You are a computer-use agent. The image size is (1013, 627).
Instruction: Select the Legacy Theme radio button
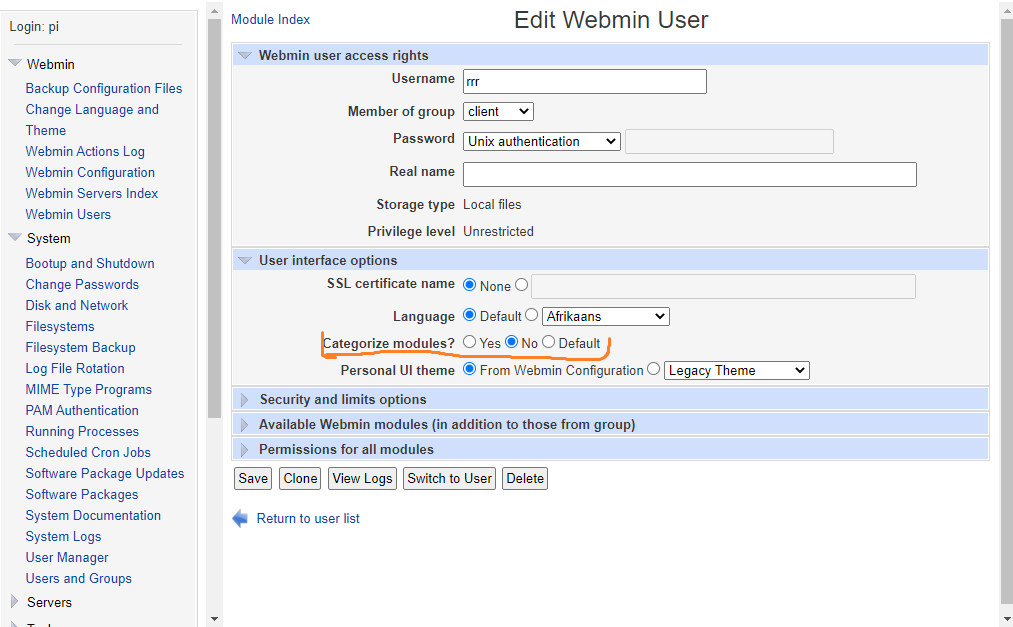[x=653, y=369]
